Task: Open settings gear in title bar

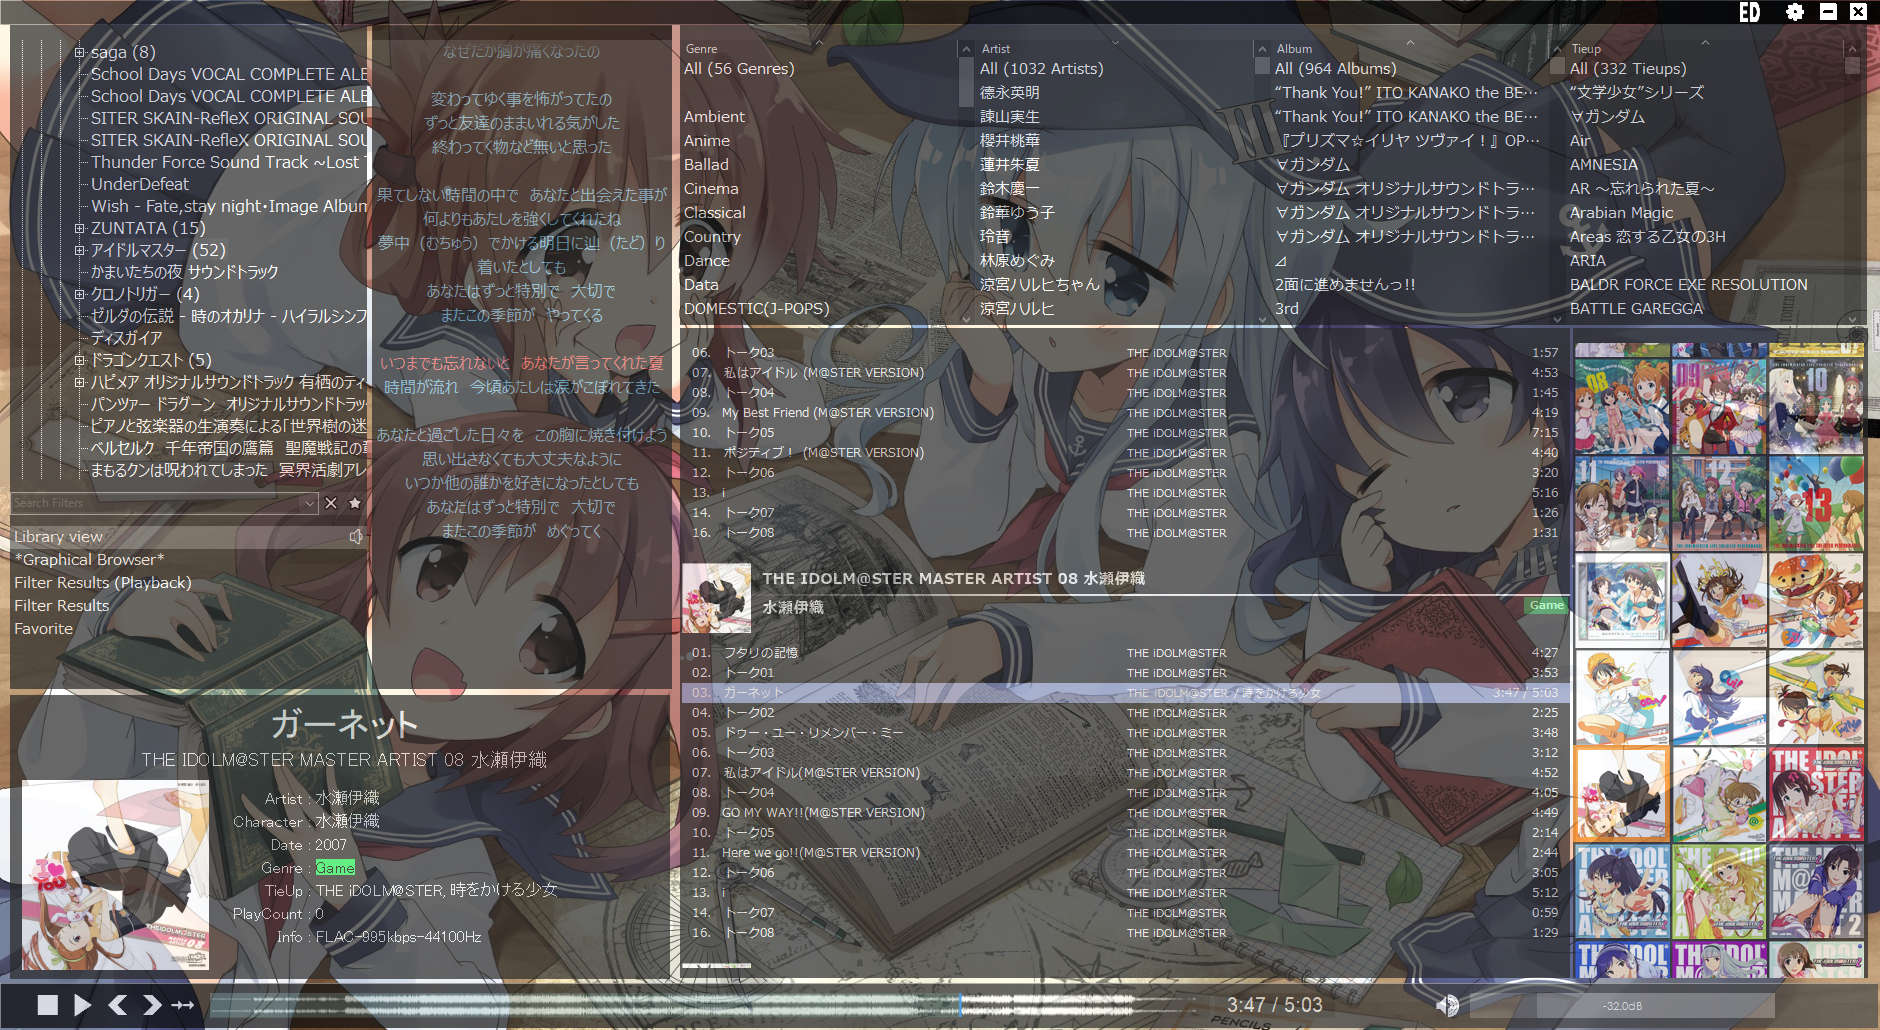Action: click(x=1795, y=12)
